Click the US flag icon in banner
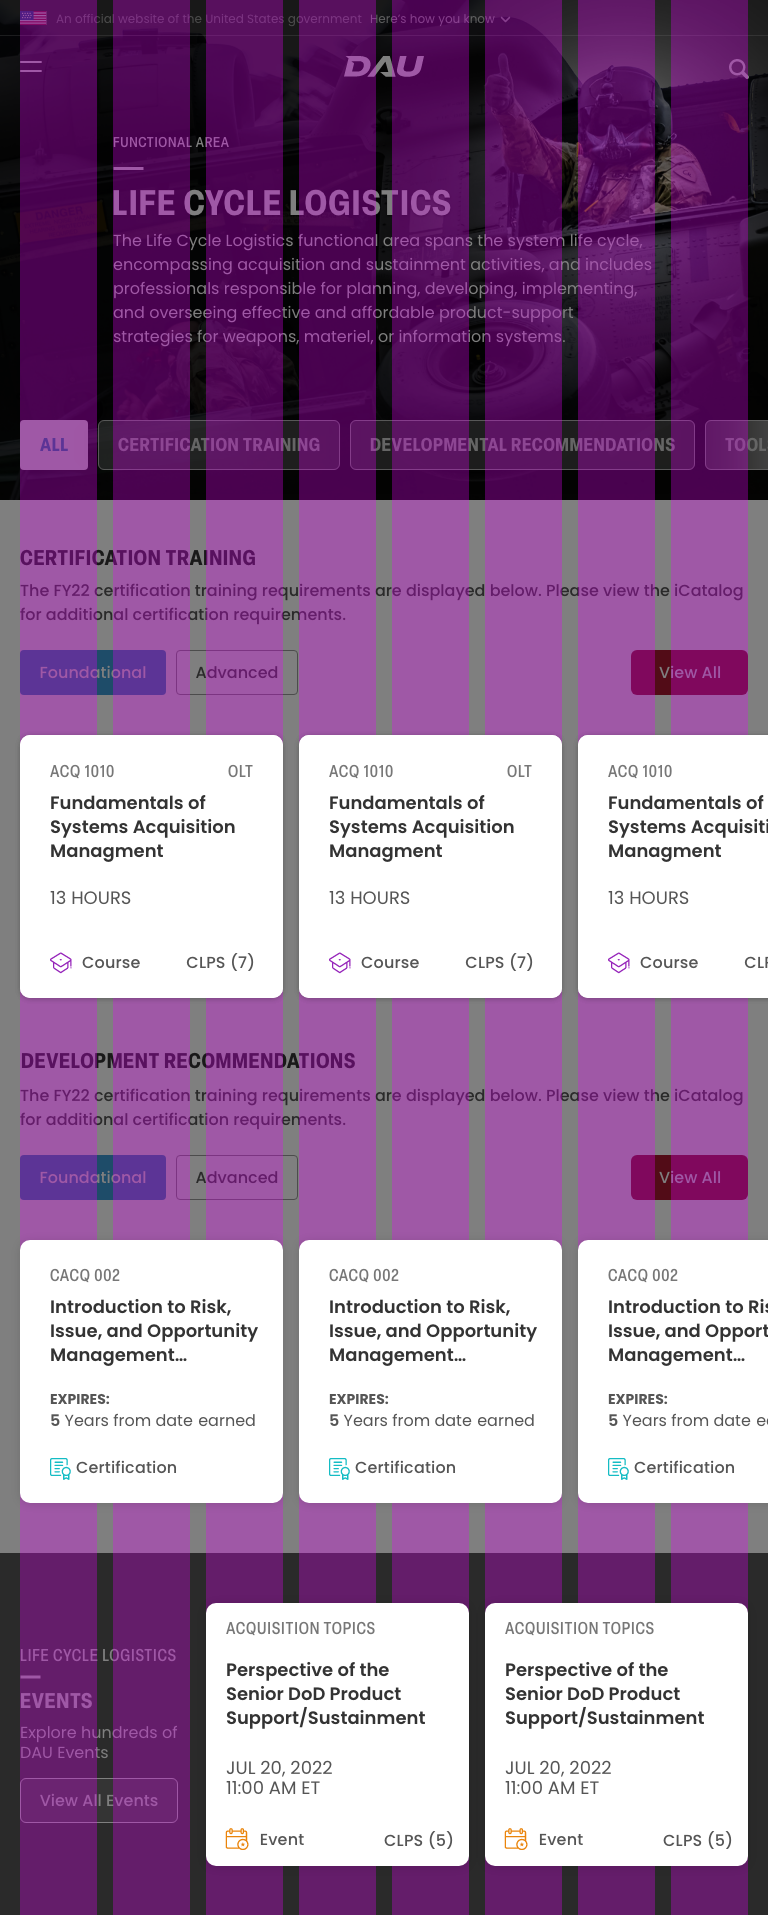This screenshot has width=768, height=1915. click(x=33, y=18)
